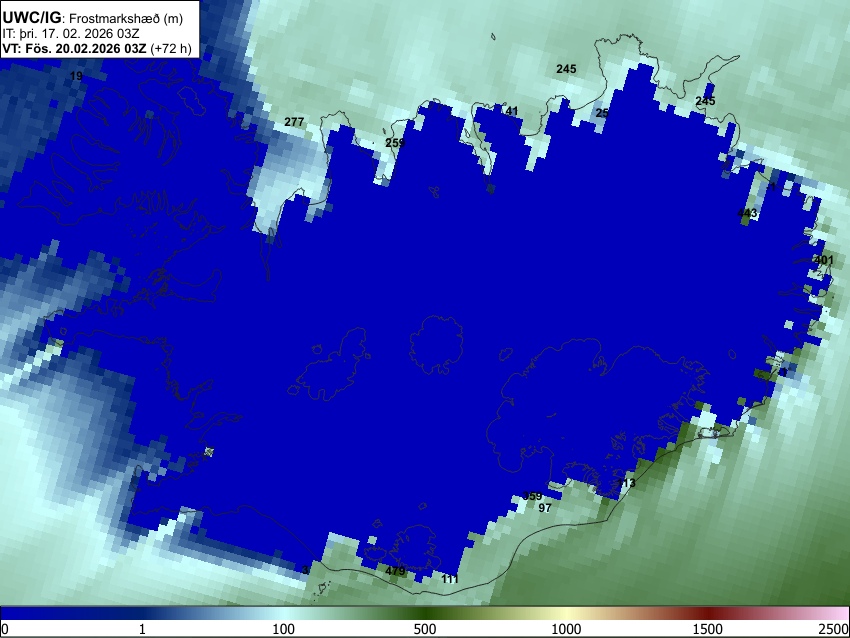
Task: Click the map value 41 on the north coast
Action: tap(511, 111)
